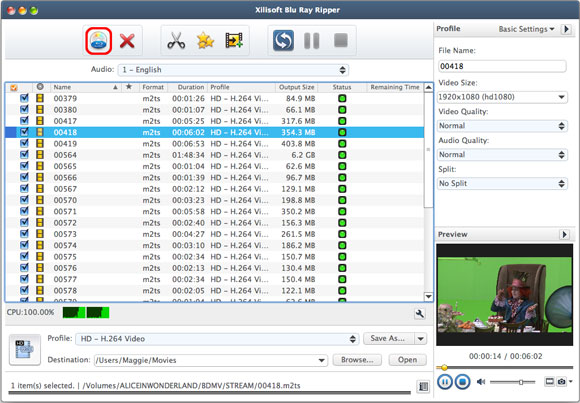
Task: Uncheck the 00380 row checkbox
Action: 24,110
